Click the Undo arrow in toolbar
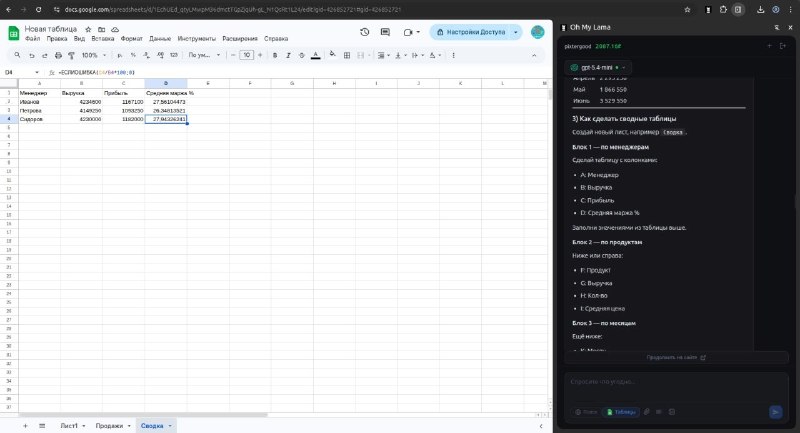Screen dimensions: 800x433 [x=32, y=55]
